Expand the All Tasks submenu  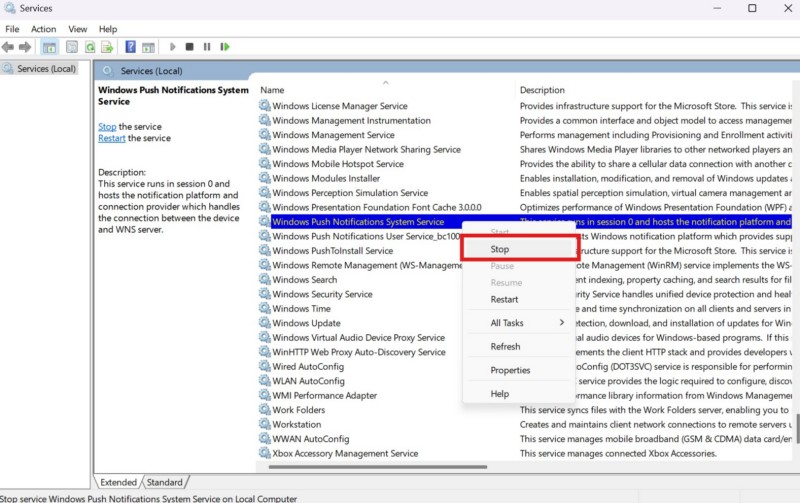(x=520, y=323)
